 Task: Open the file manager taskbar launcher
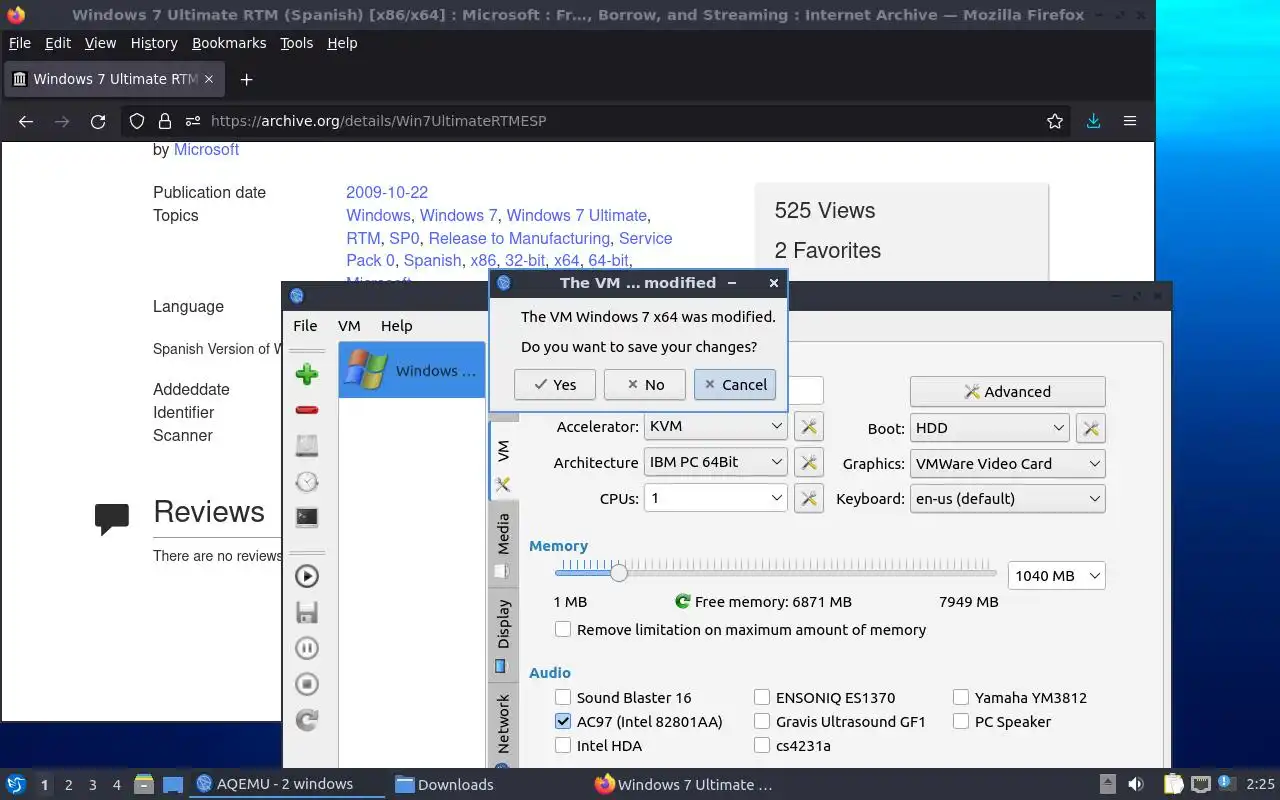143,784
